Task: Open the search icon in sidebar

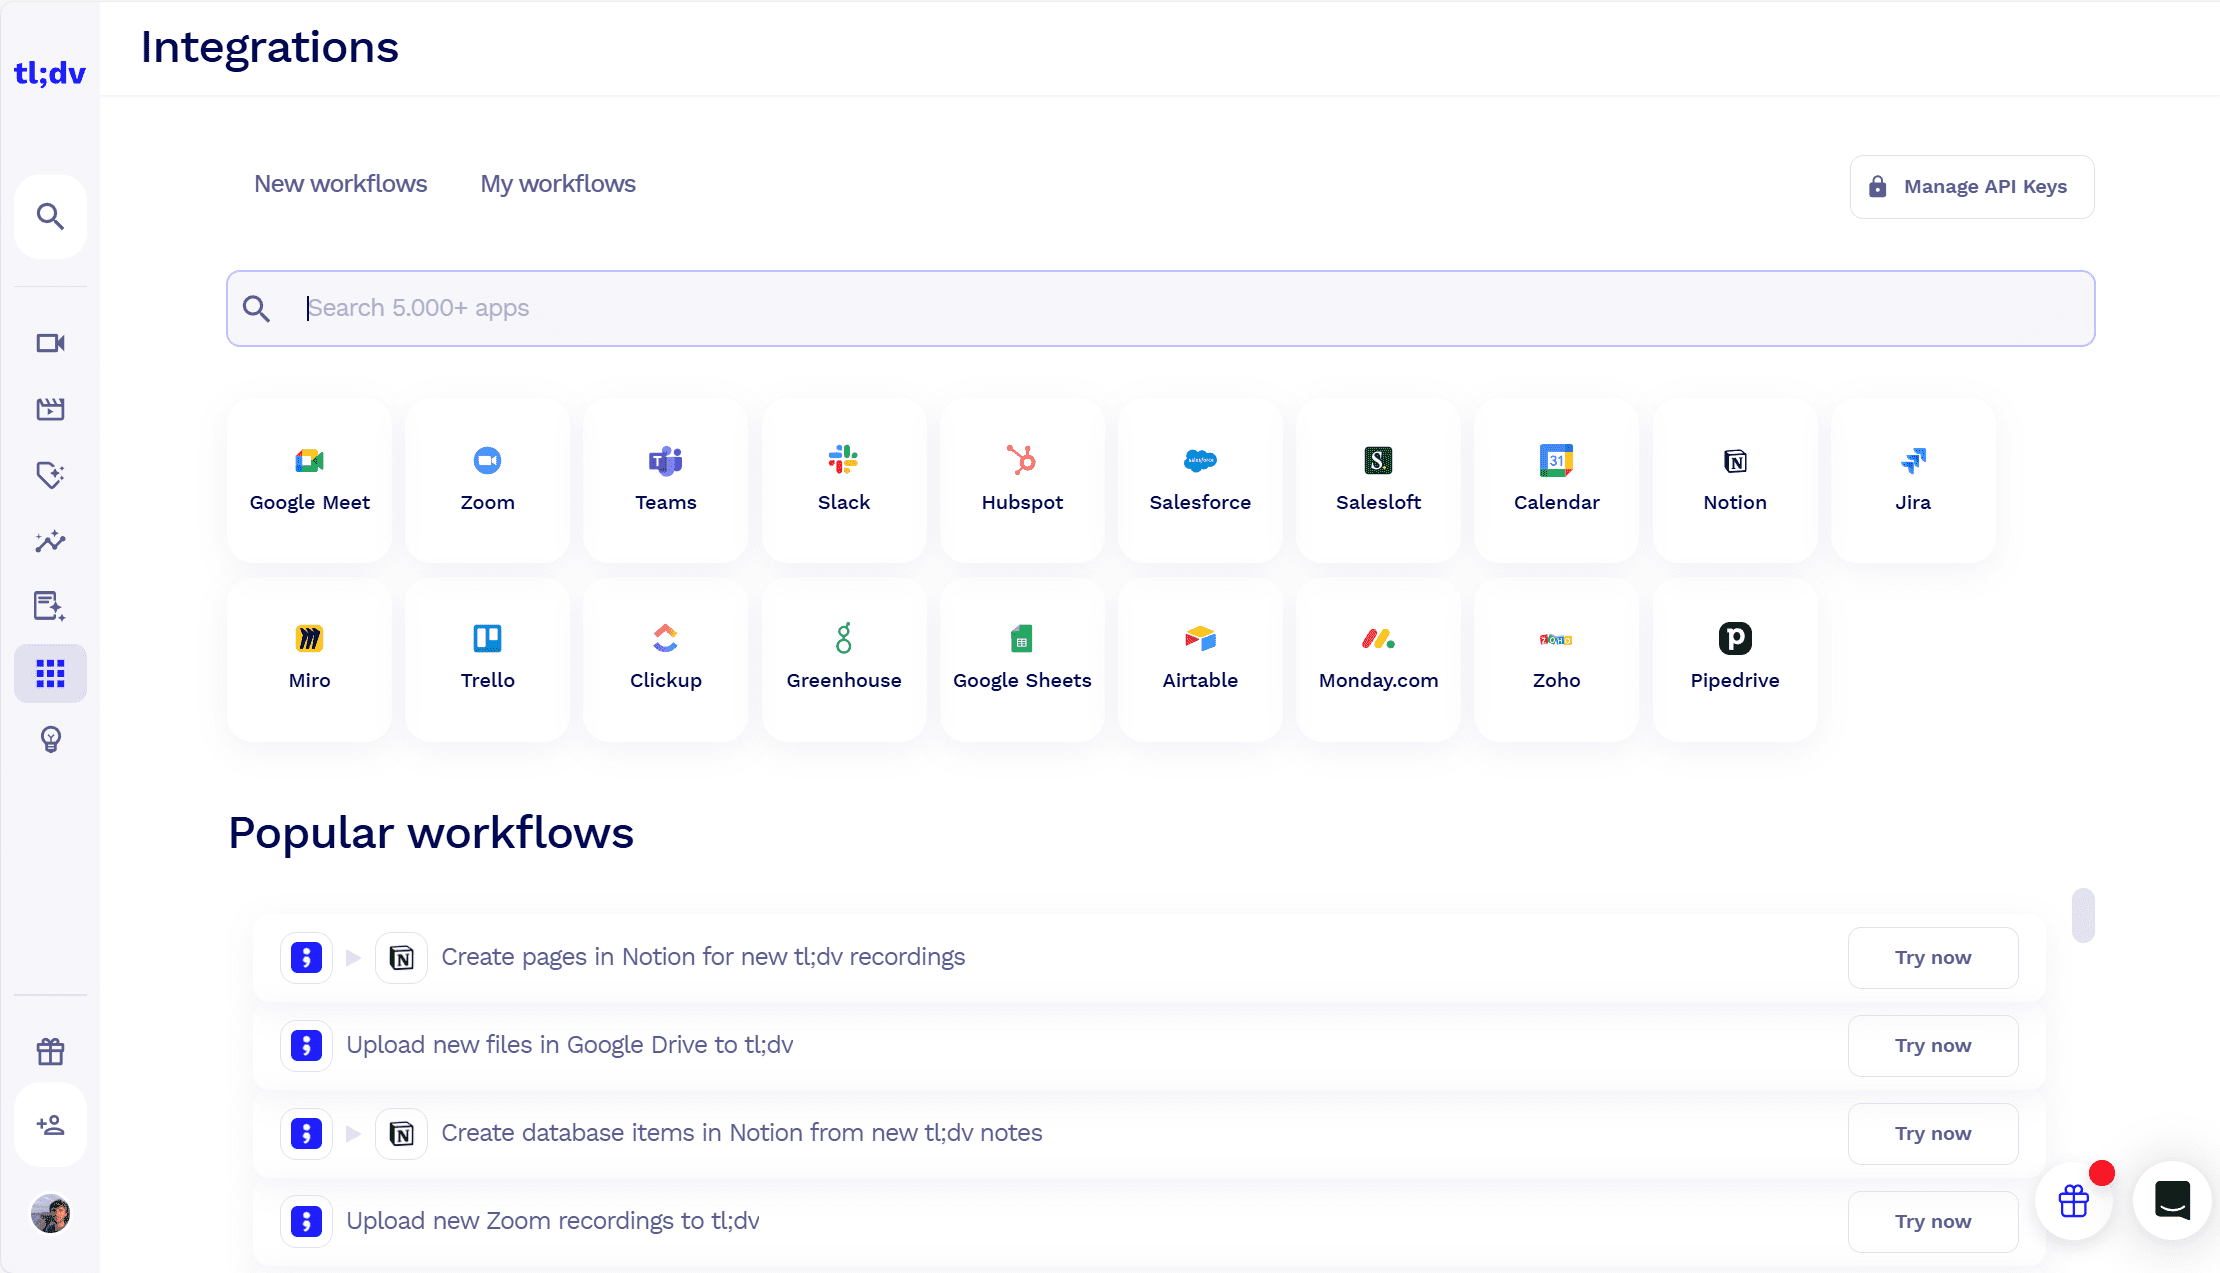Action: click(x=50, y=216)
